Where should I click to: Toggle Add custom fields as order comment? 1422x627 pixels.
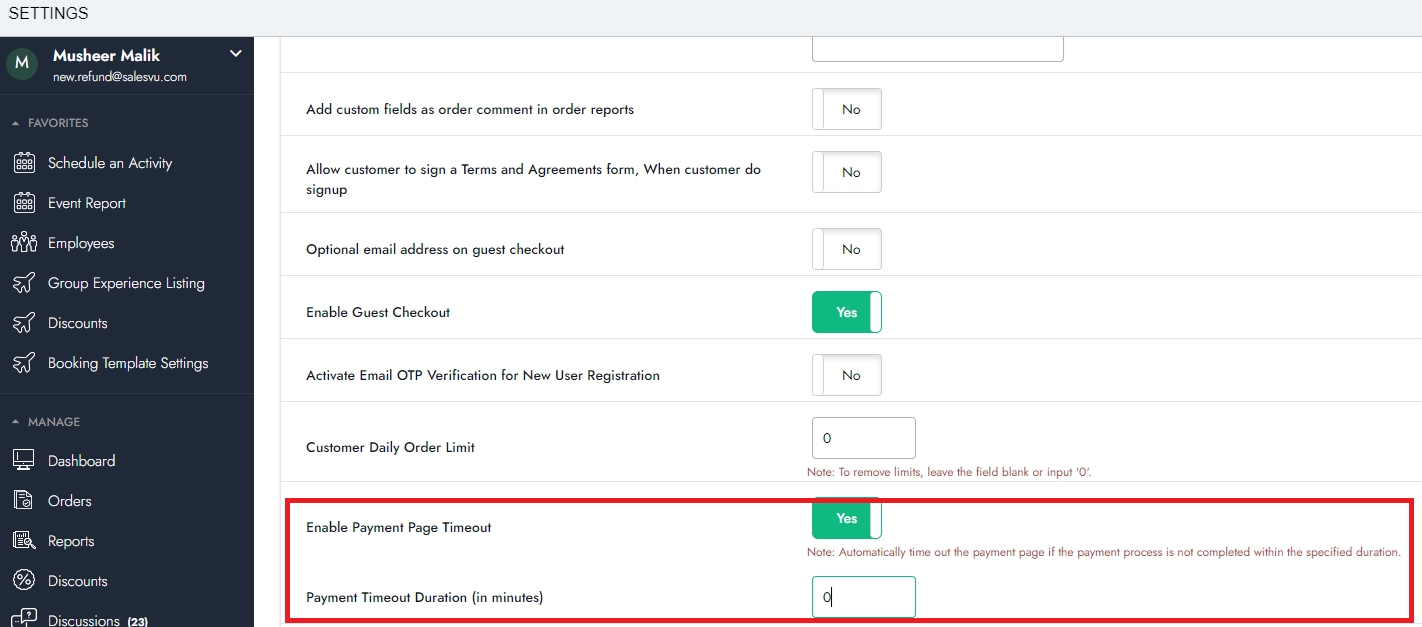847,109
